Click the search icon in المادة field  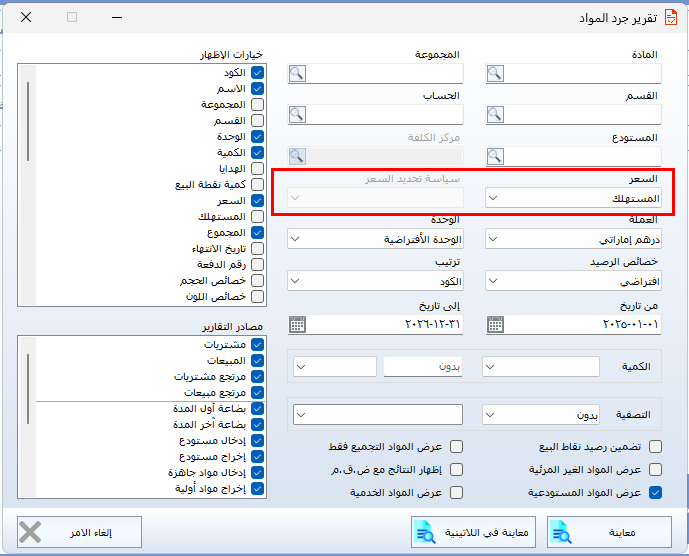coord(497,73)
